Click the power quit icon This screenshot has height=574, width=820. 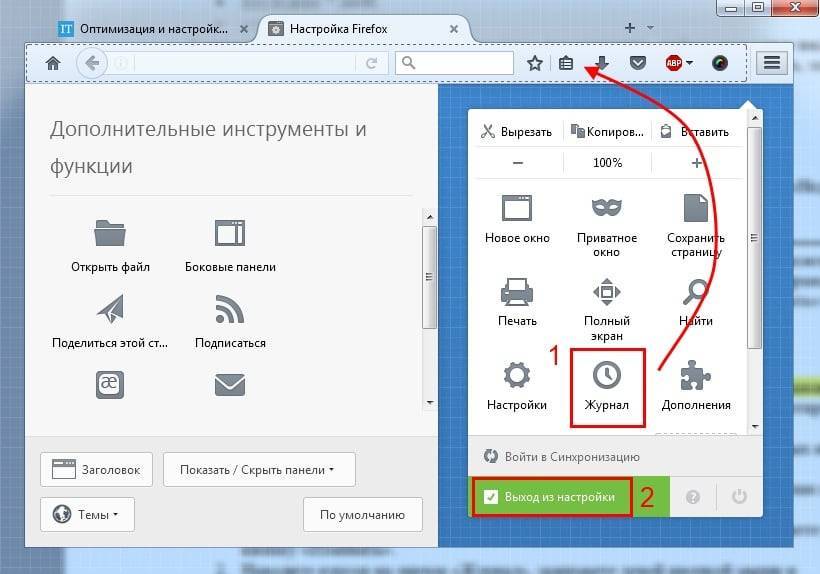[739, 496]
